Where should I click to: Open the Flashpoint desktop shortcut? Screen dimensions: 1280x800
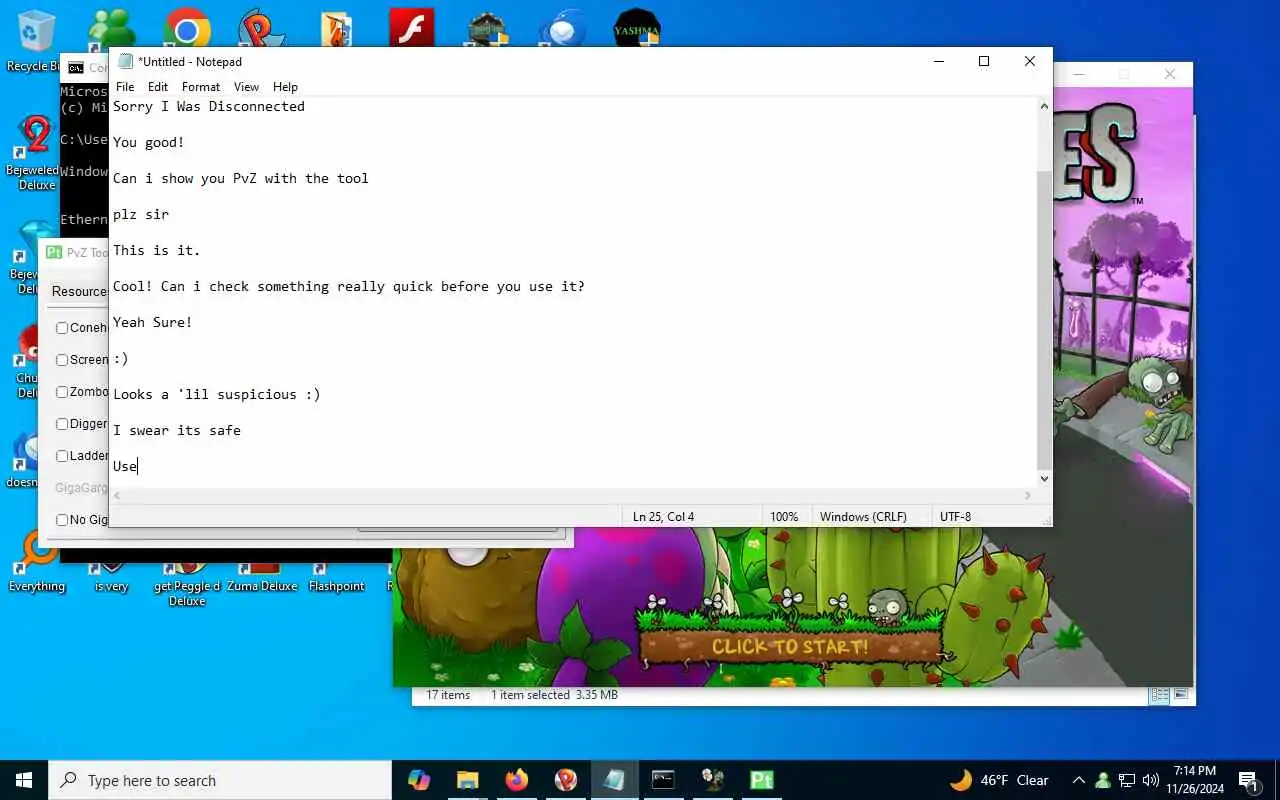[x=337, y=578]
